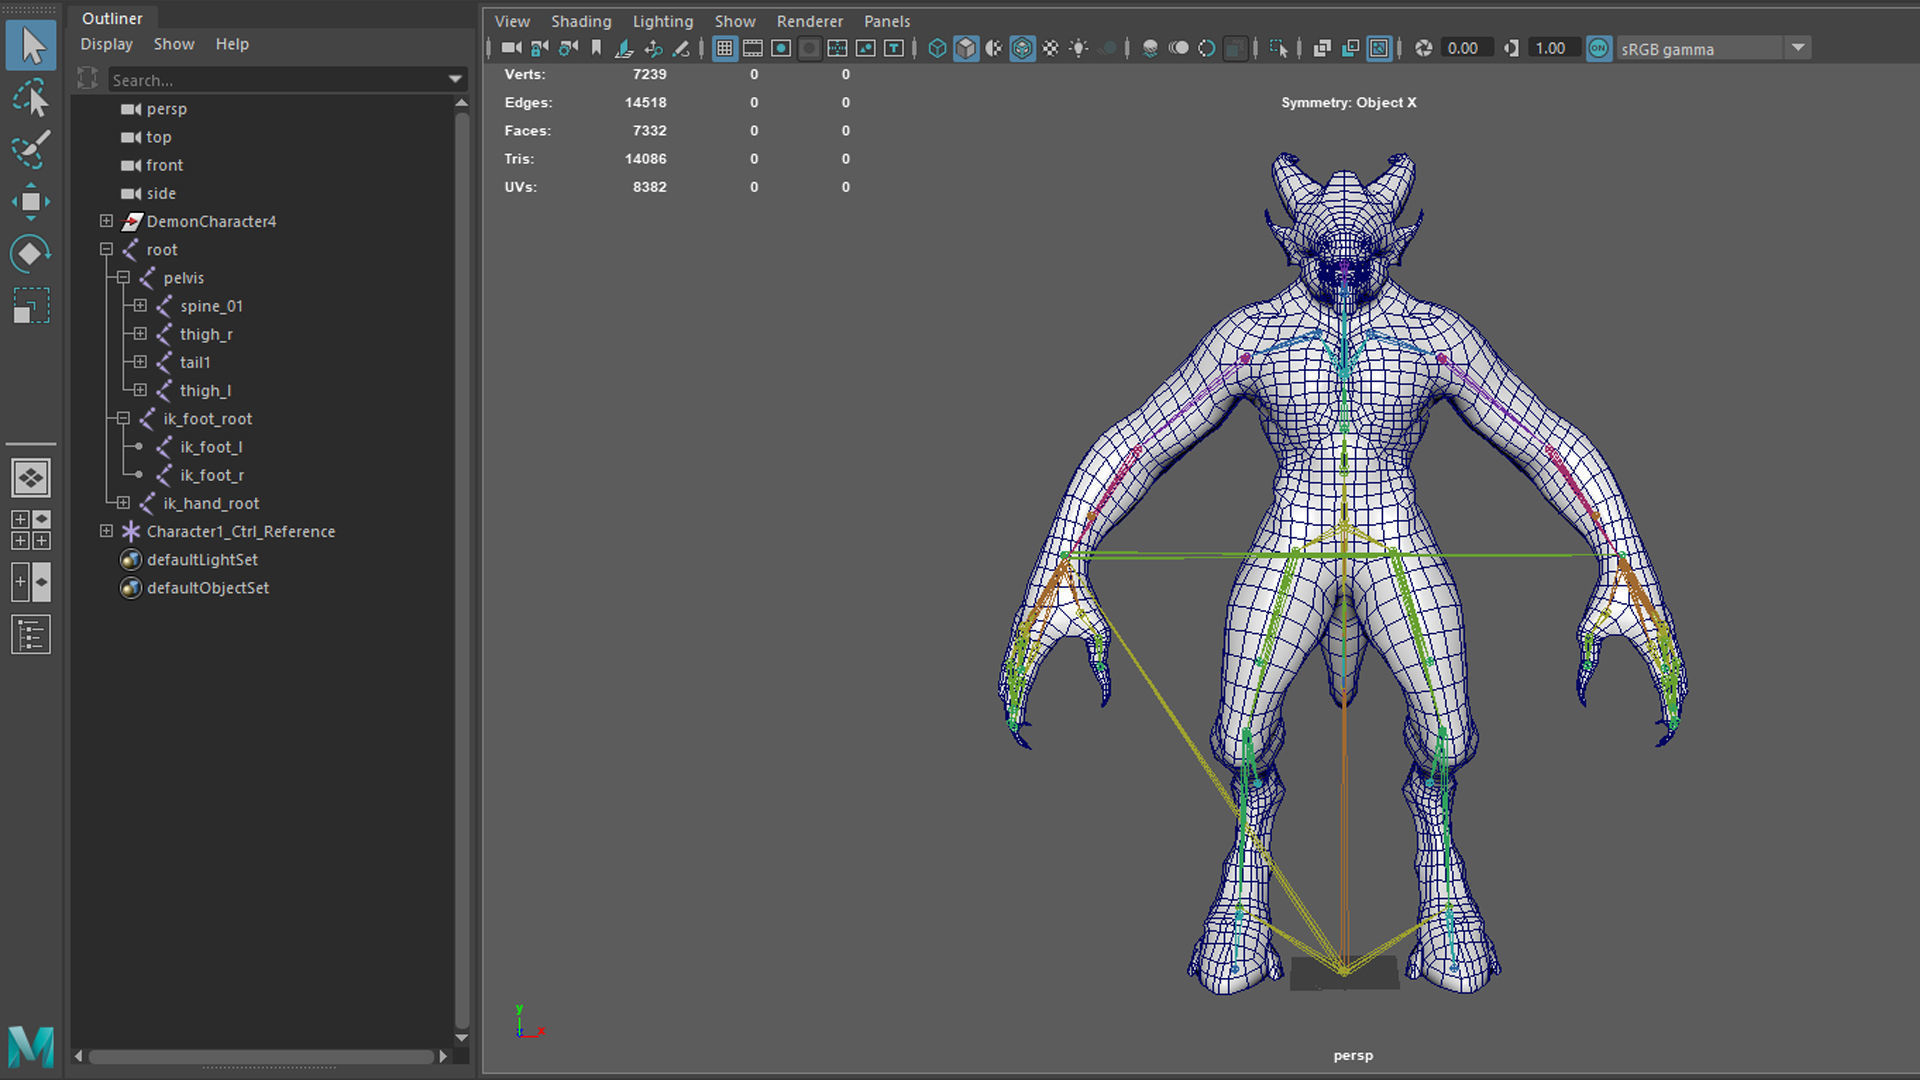Switch to two side-by-side panes layout
The width and height of the screenshot is (1920, 1080).
click(x=31, y=582)
